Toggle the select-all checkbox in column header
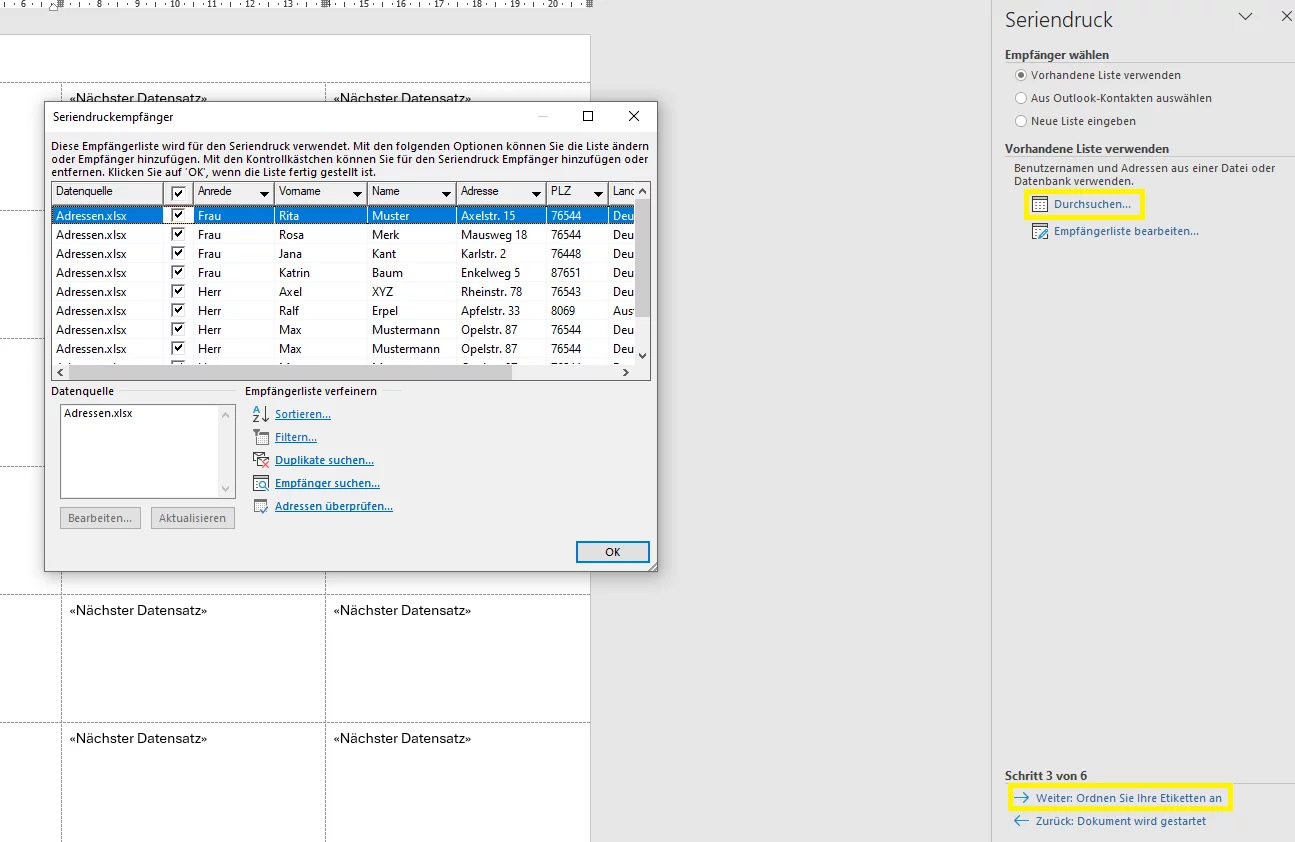1295x842 pixels. (178, 191)
